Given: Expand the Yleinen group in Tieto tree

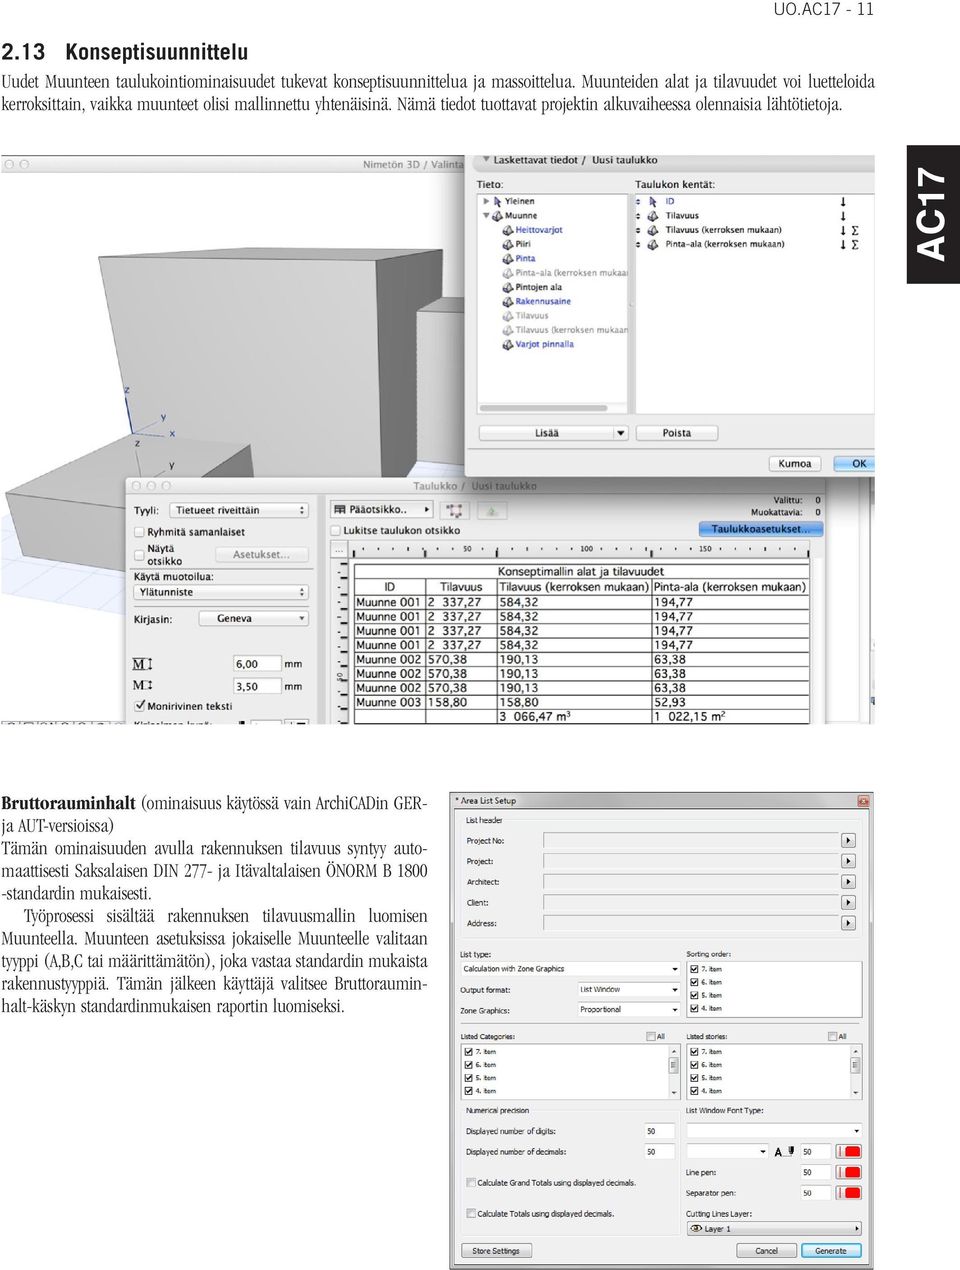Looking at the screenshot, I should pos(486,201).
